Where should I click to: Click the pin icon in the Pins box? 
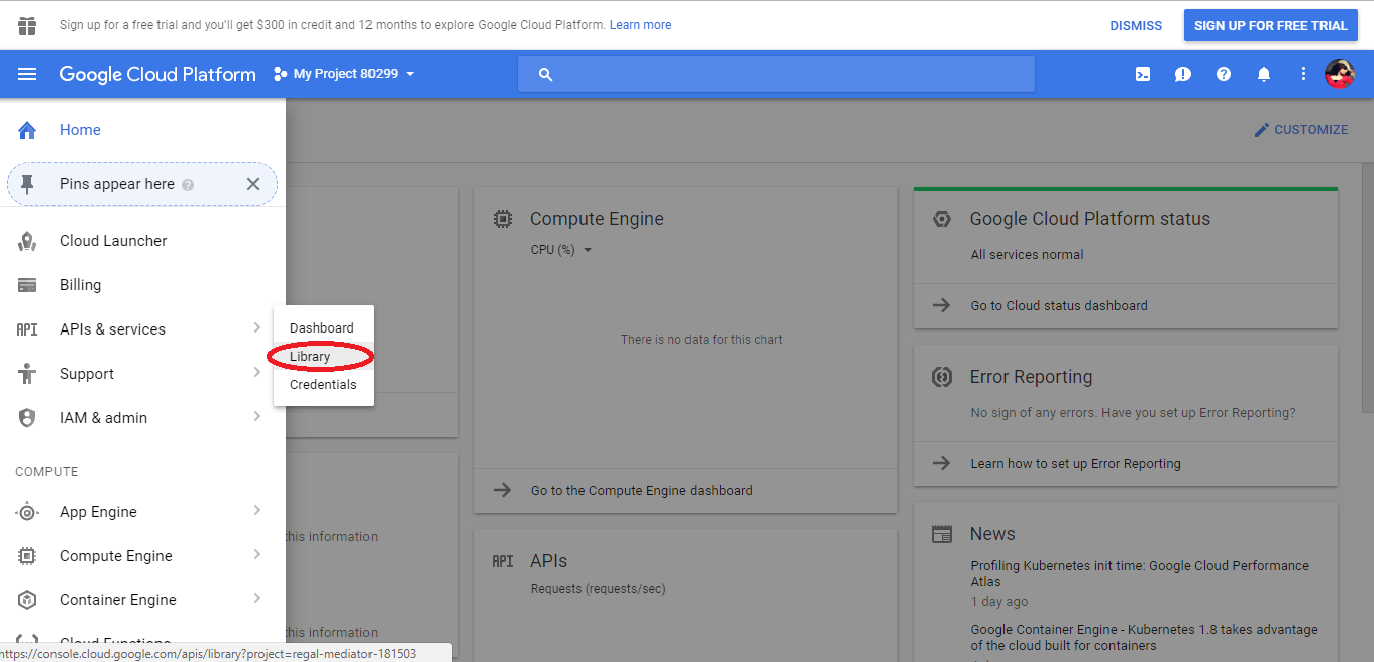[x=28, y=184]
